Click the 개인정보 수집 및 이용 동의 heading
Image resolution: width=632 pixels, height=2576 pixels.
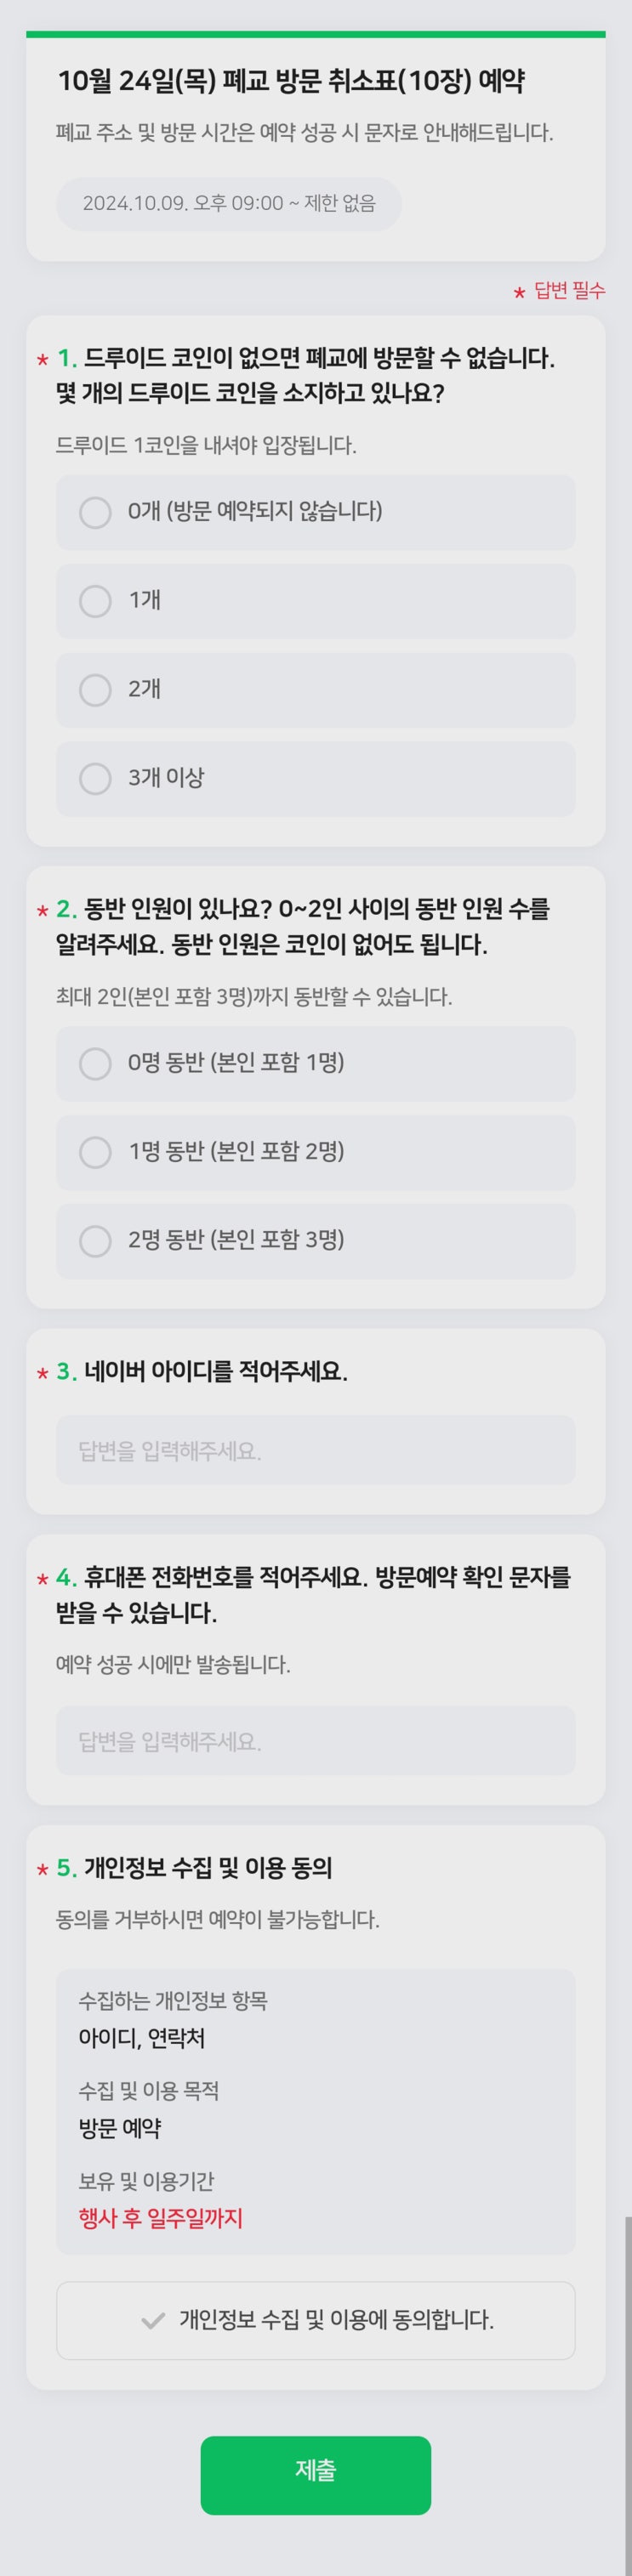pyautogui.click(x=208, y=1867)
